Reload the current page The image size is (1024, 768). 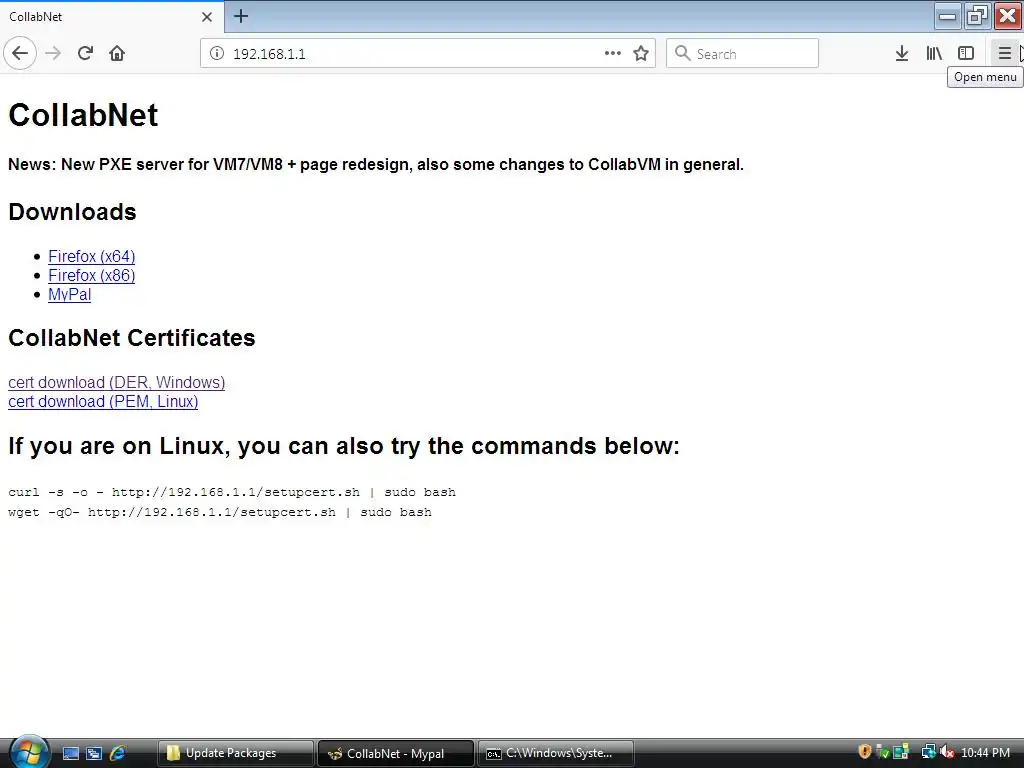point(85,54)
